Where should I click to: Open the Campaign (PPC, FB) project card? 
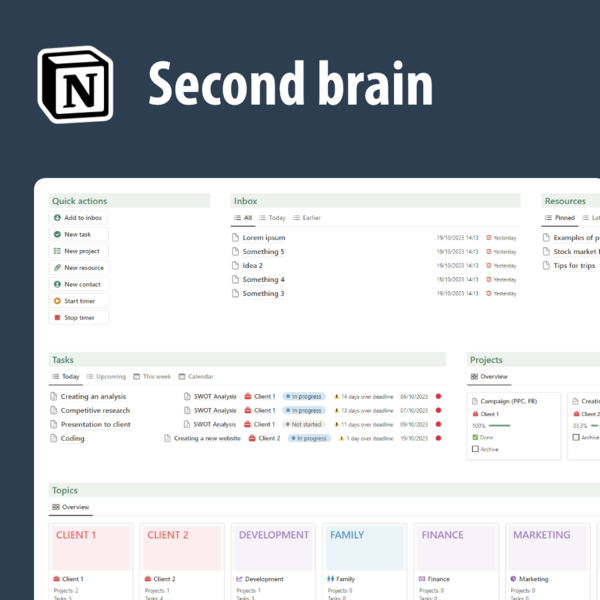click(514, 426)
